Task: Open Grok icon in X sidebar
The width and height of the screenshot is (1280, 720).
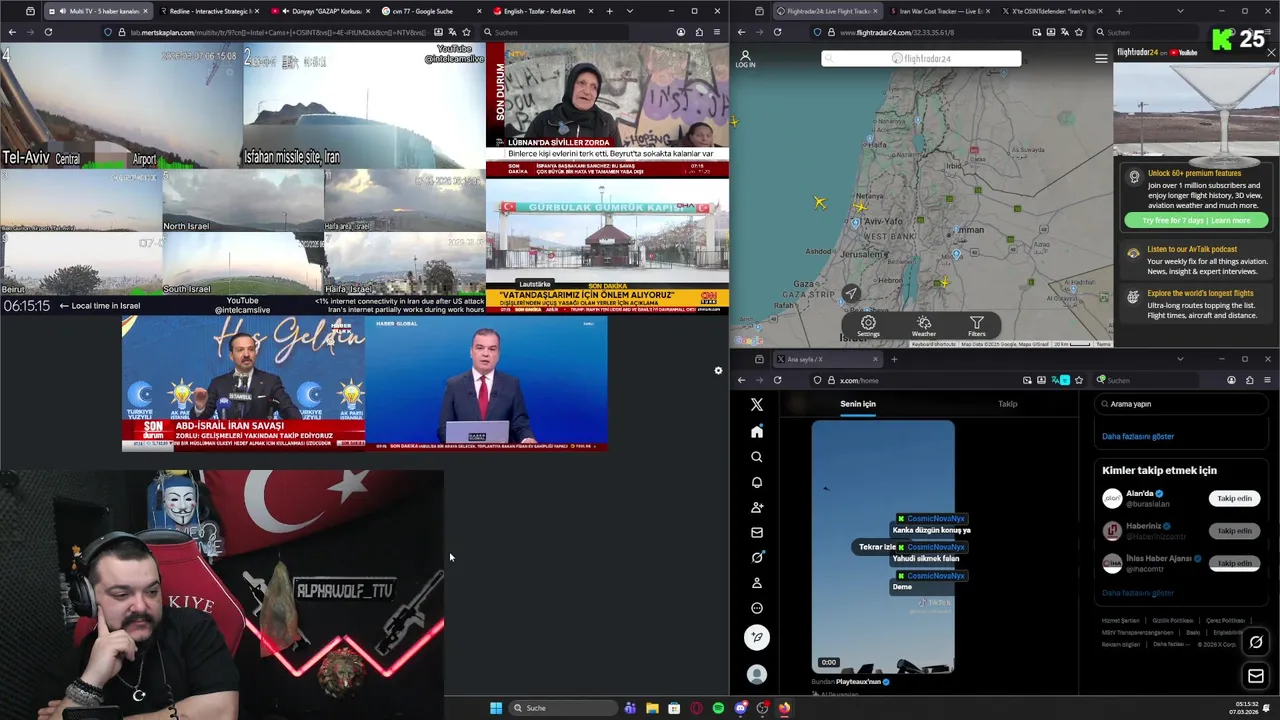Action: point(757,557)
